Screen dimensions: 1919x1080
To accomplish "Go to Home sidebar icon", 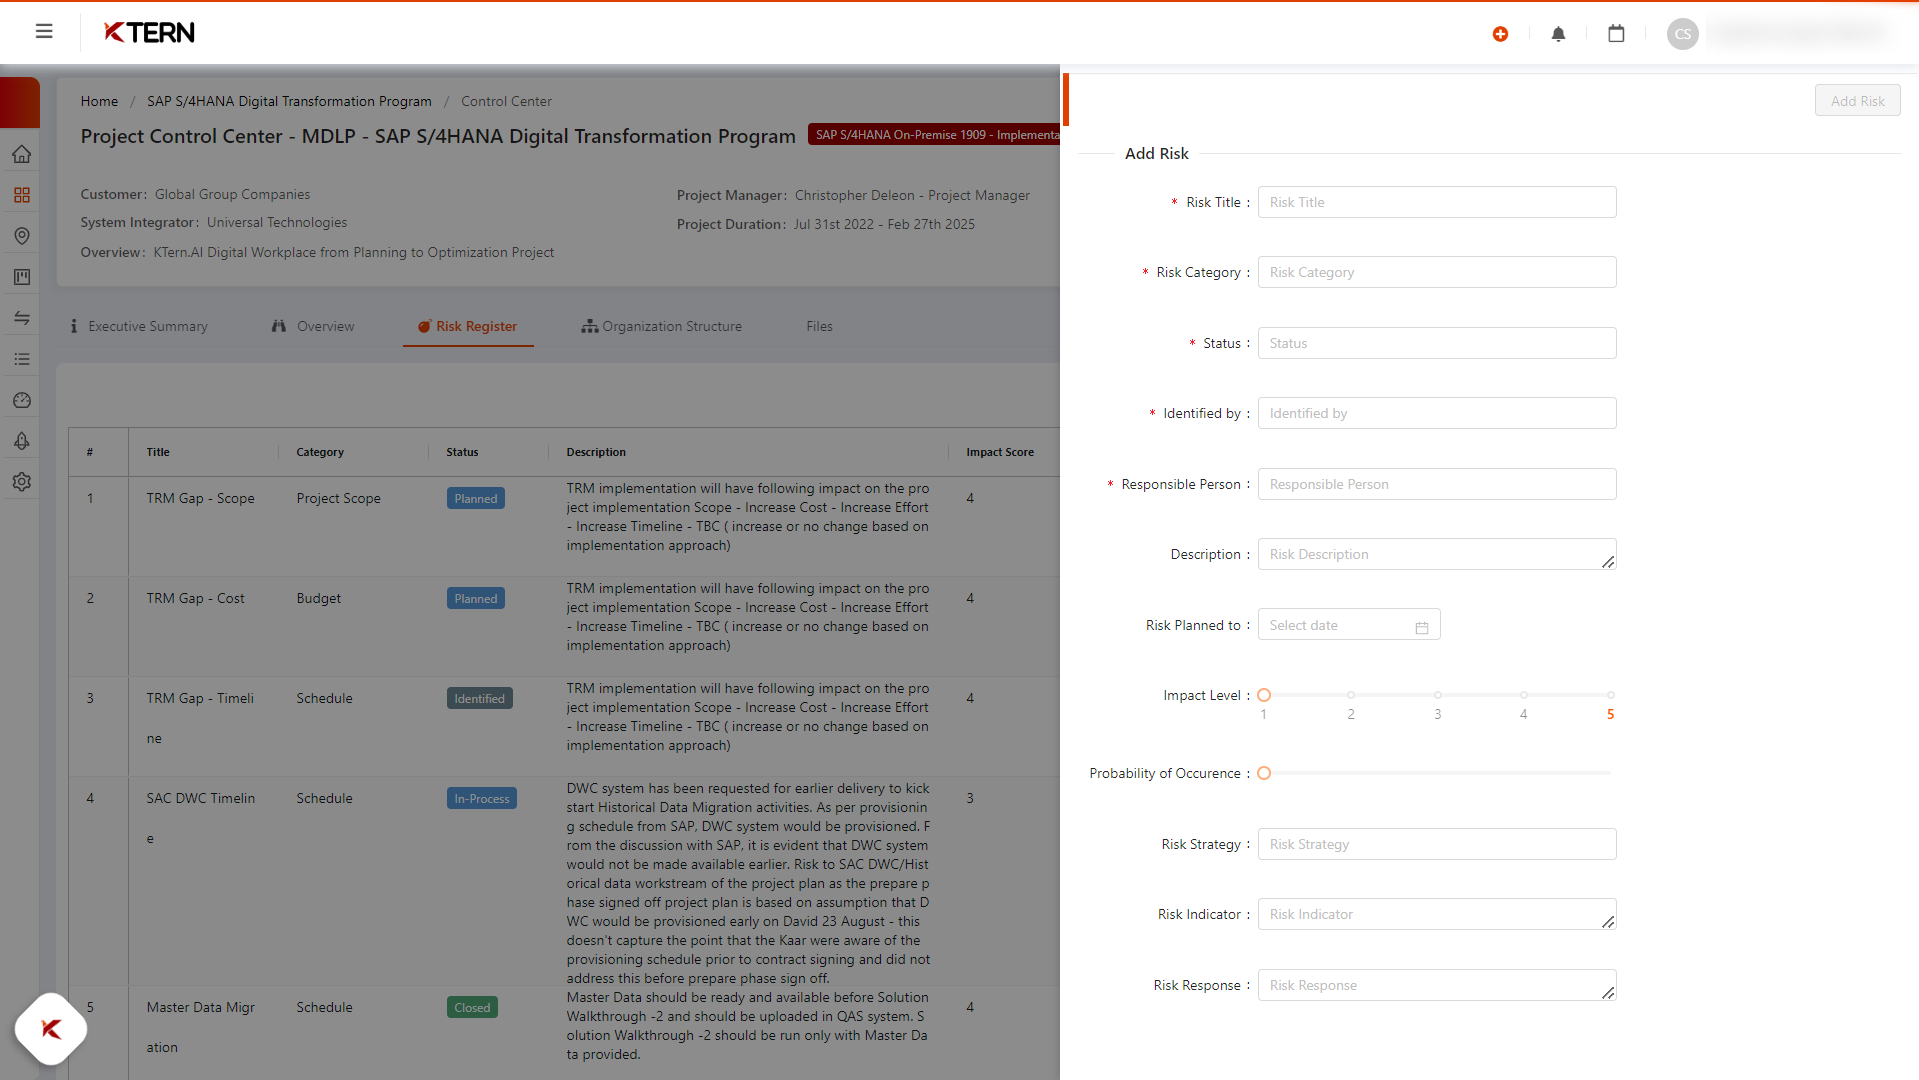I will coord(22,154).
